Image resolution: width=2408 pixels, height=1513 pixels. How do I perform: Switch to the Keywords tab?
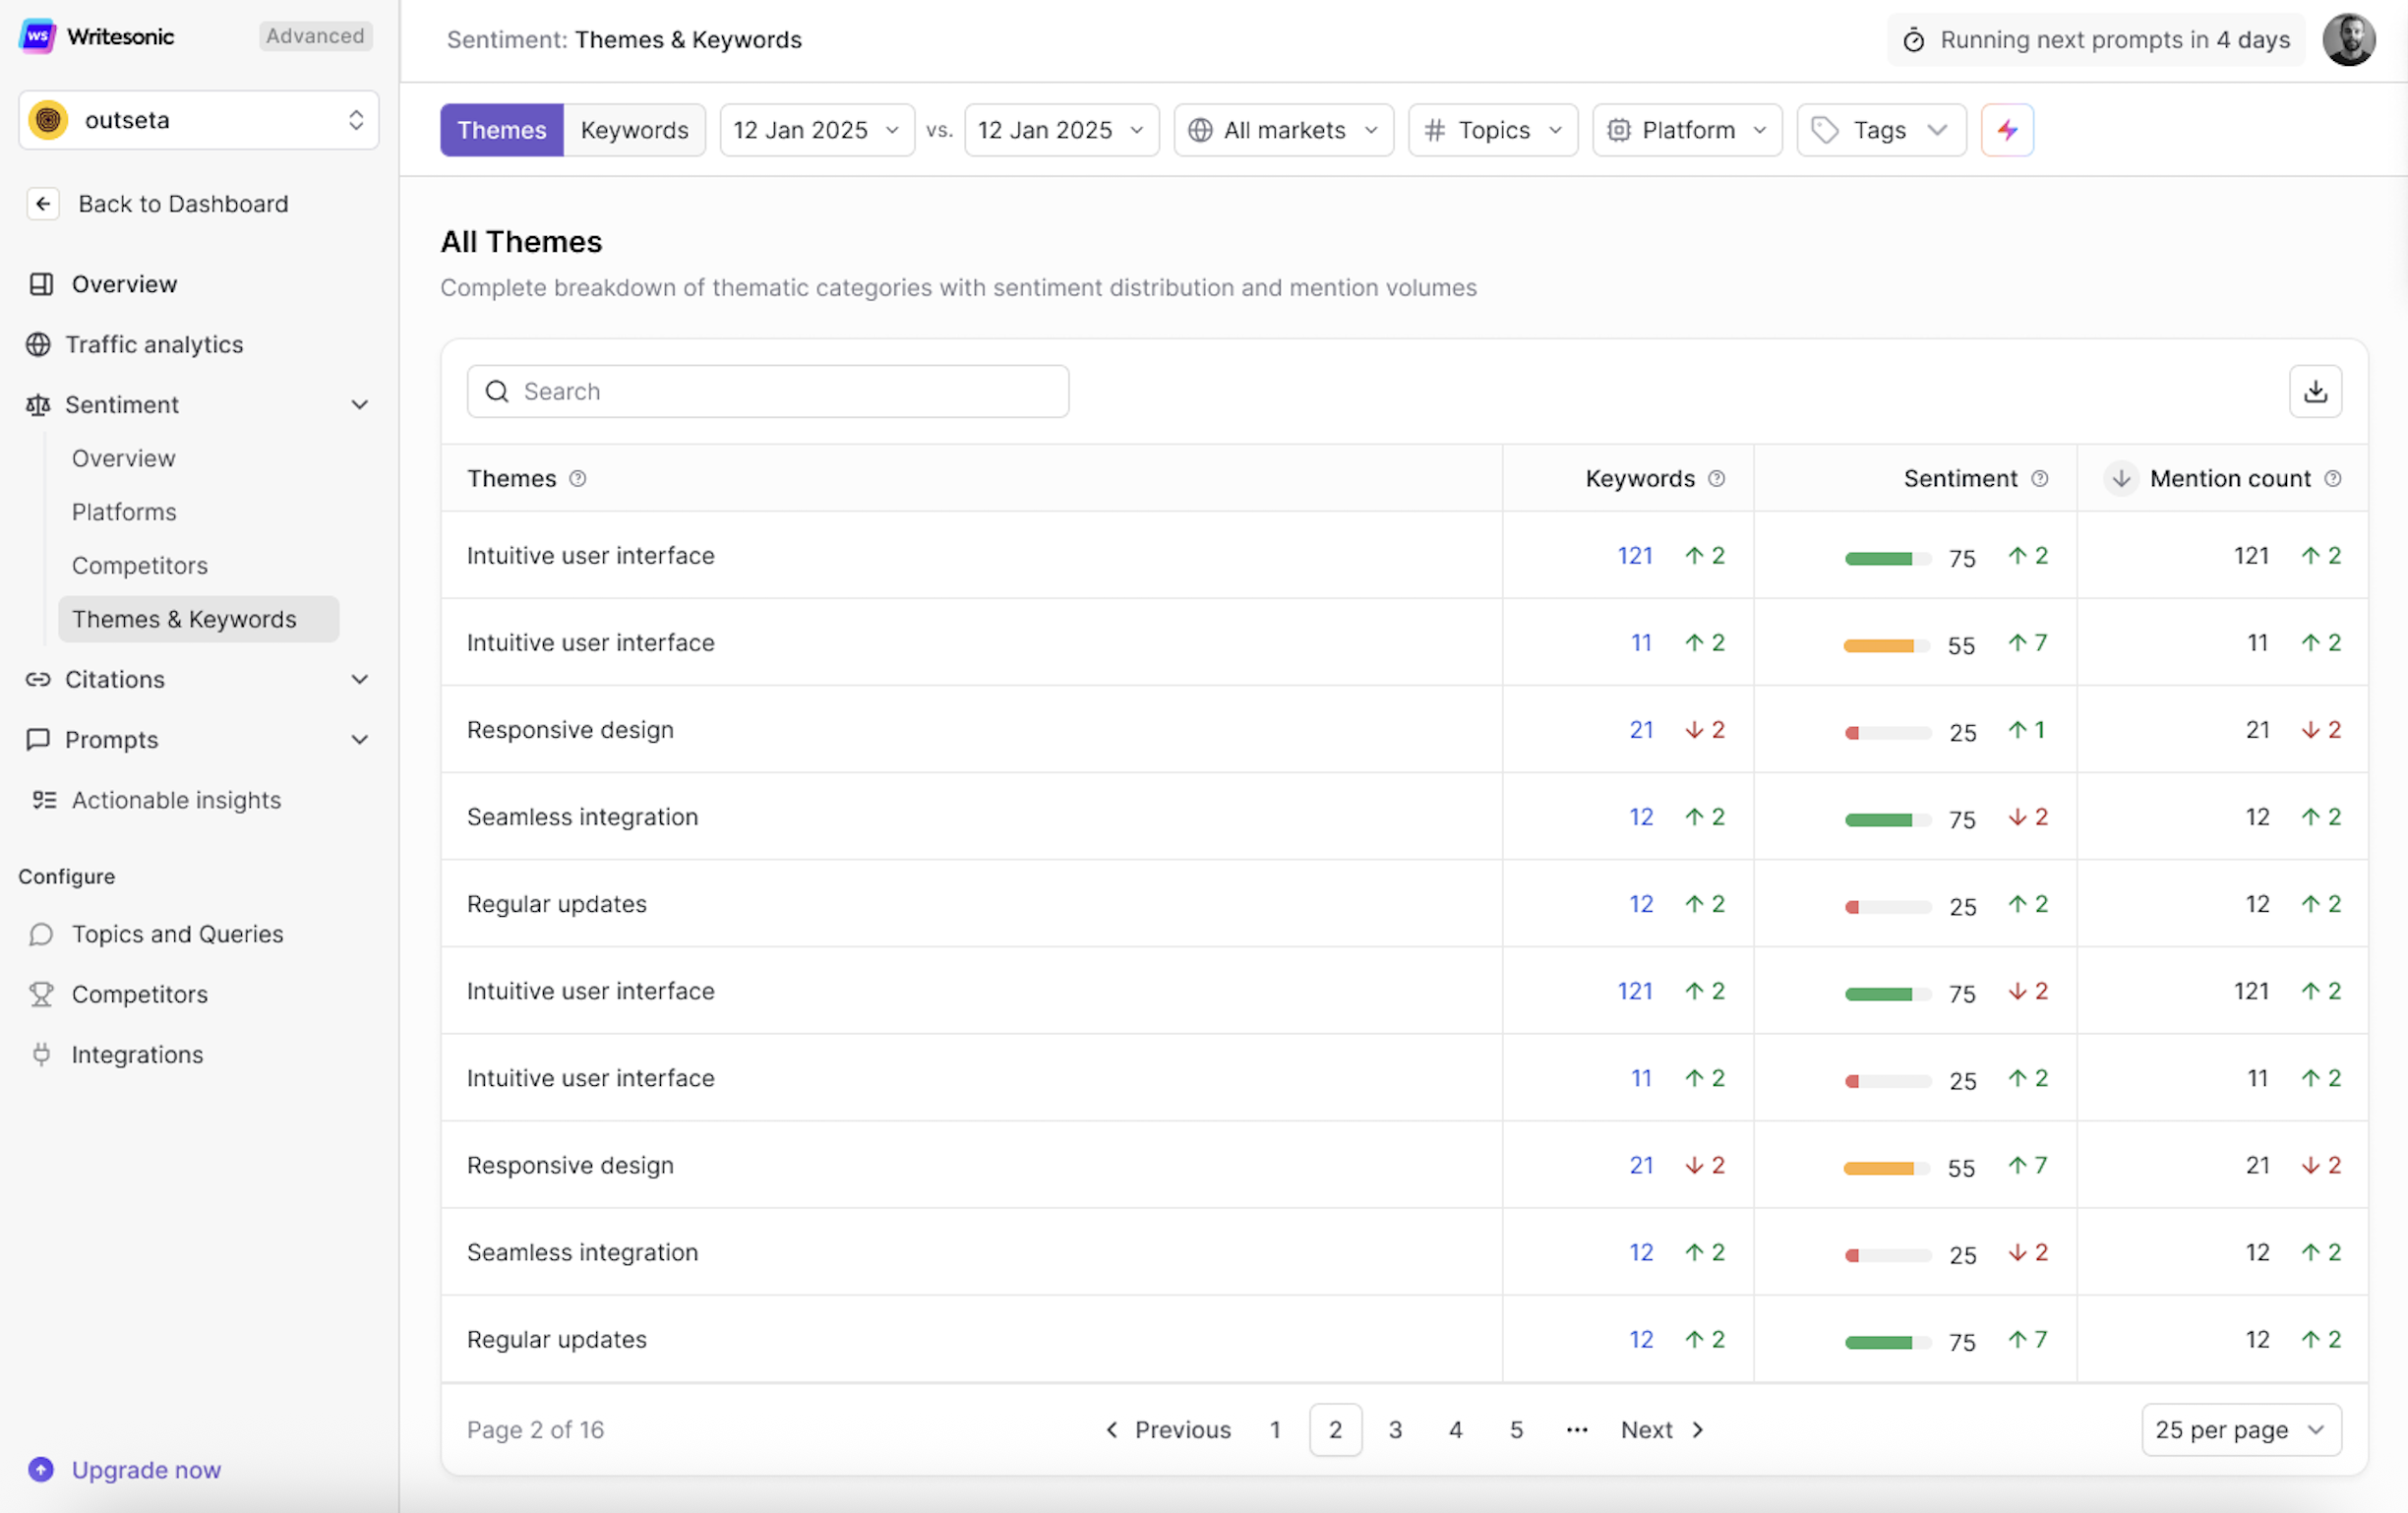click(634, 130)
